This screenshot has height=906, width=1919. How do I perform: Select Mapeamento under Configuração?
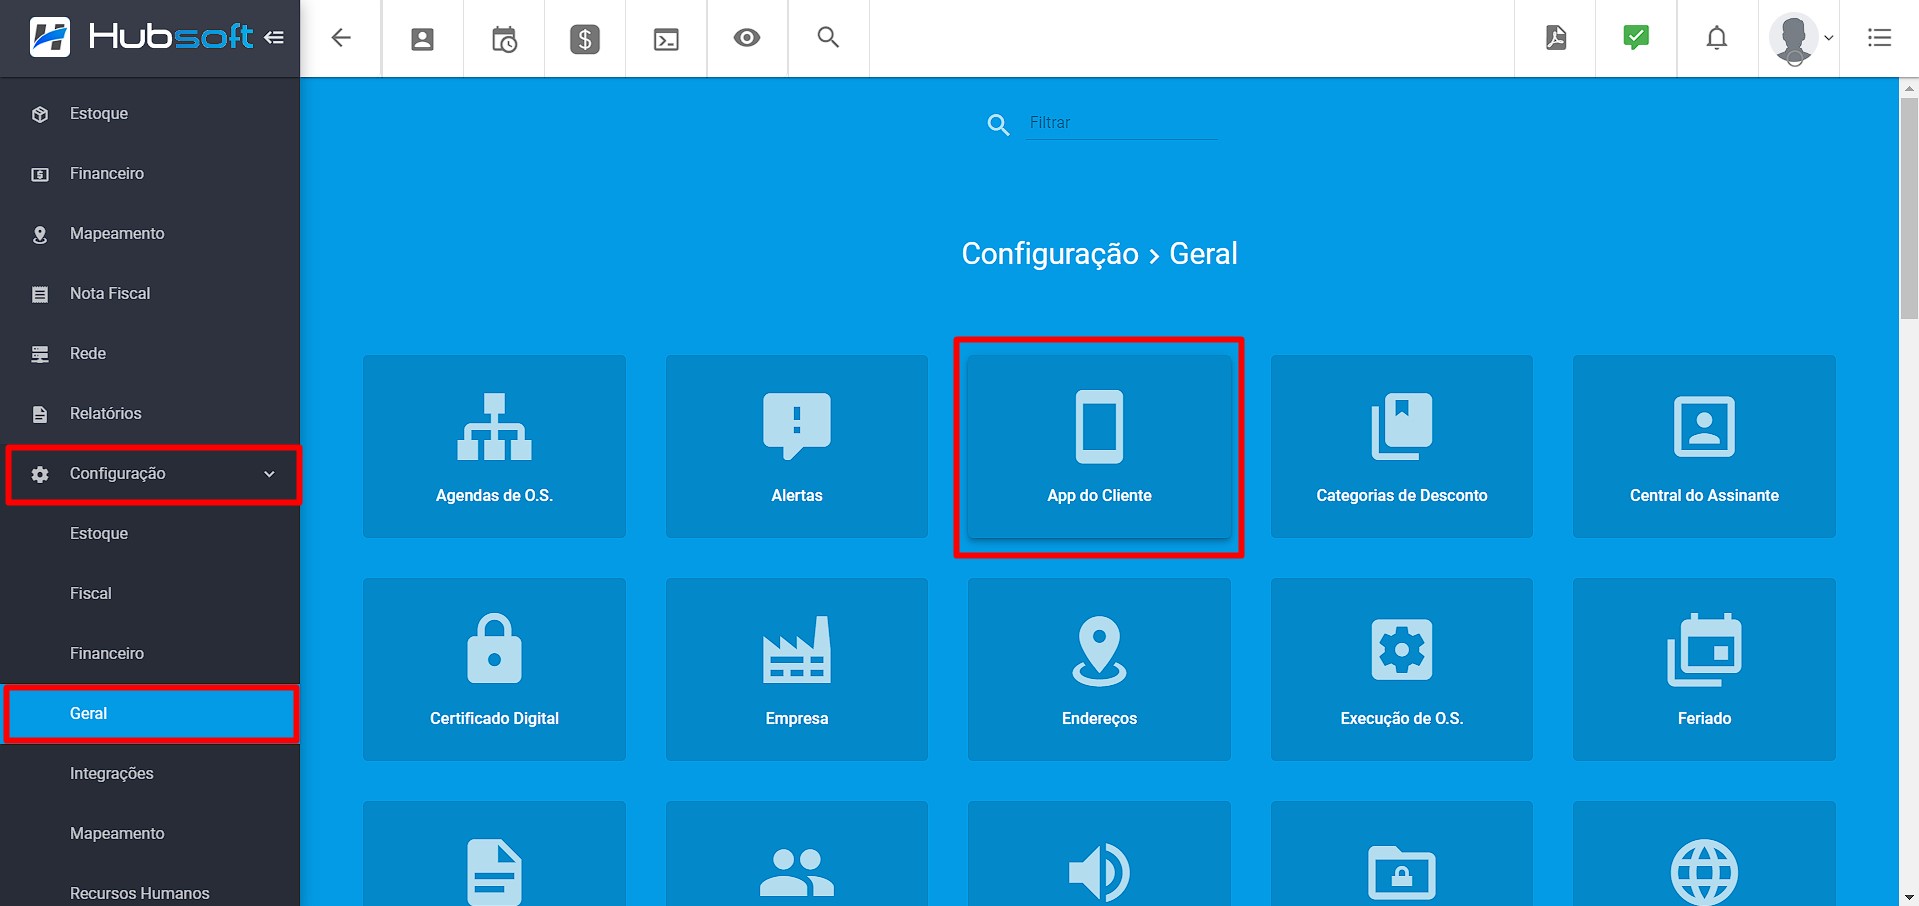pos(150,834)
